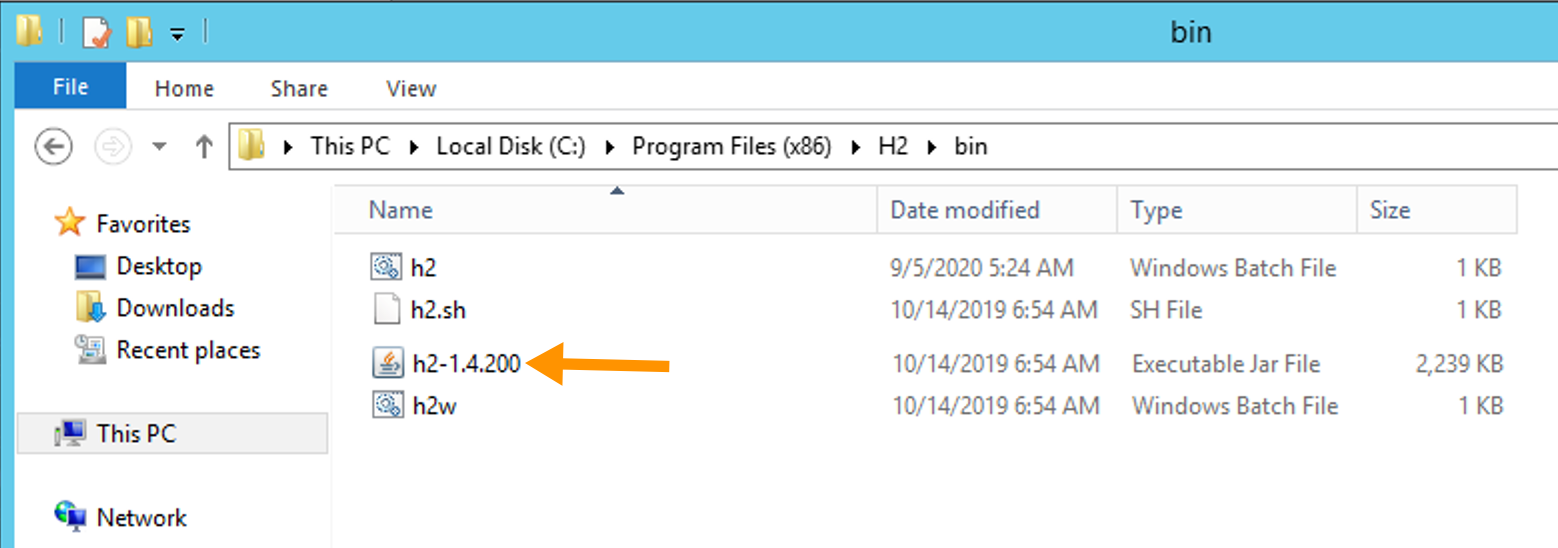
Task: Click the h2-1.4.200 jar file icon
Action: pyautogui.click(x=387, y=363)
